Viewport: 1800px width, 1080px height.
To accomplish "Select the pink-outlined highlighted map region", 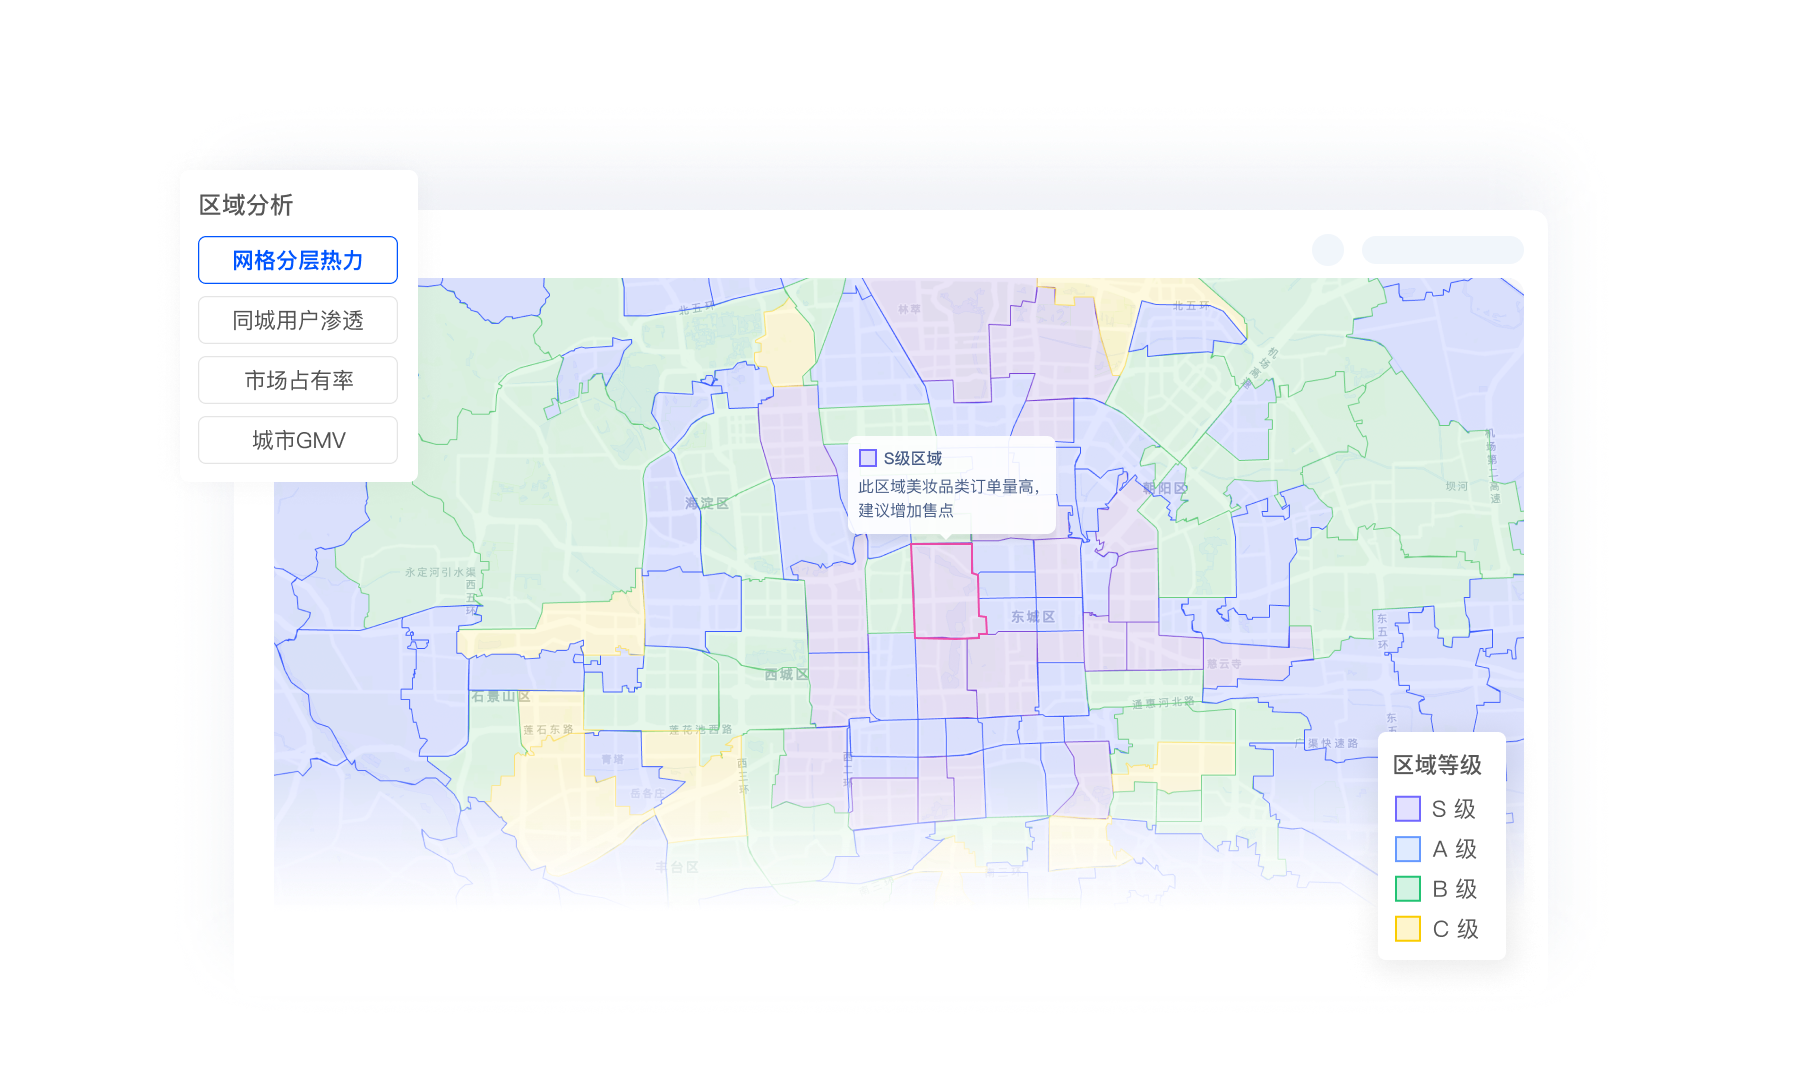I will click(x=944, y=592).
